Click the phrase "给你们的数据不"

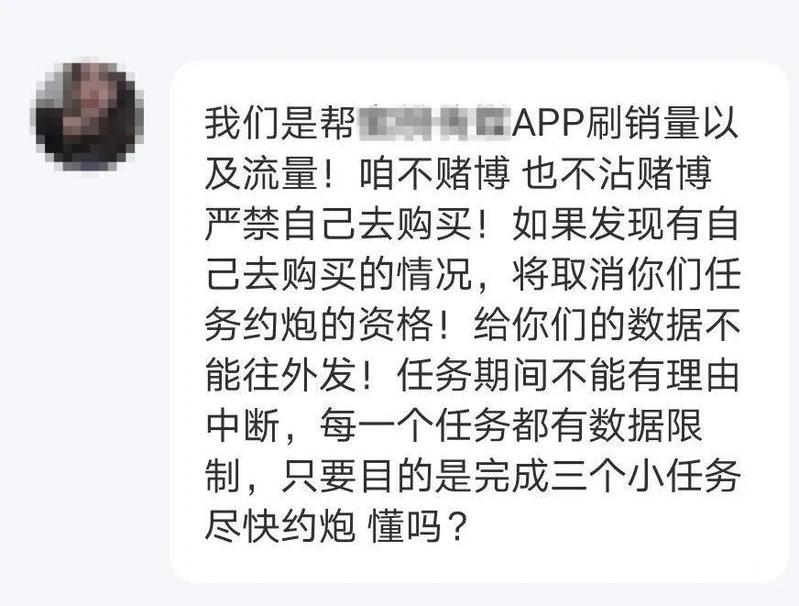click(606, 325)
